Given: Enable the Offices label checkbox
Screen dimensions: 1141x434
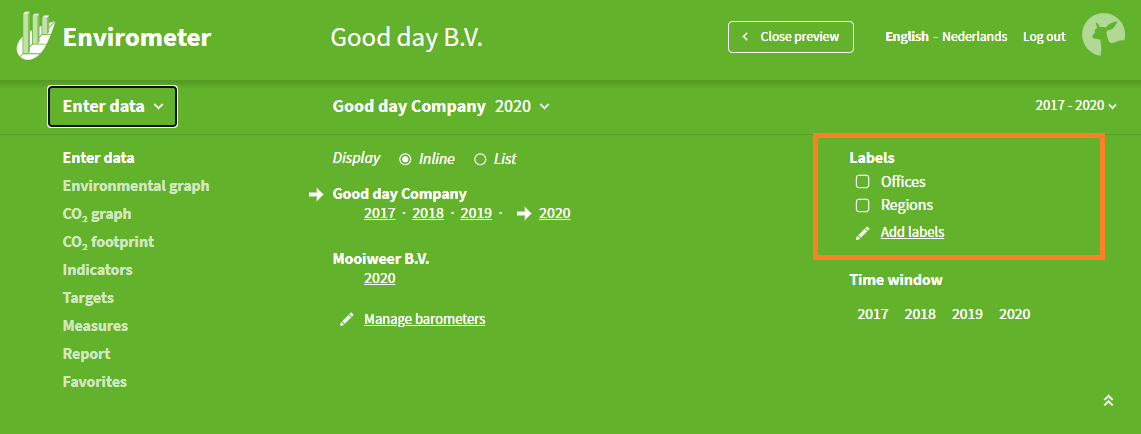Looking at the screenshot, I should tap(862, 181).
